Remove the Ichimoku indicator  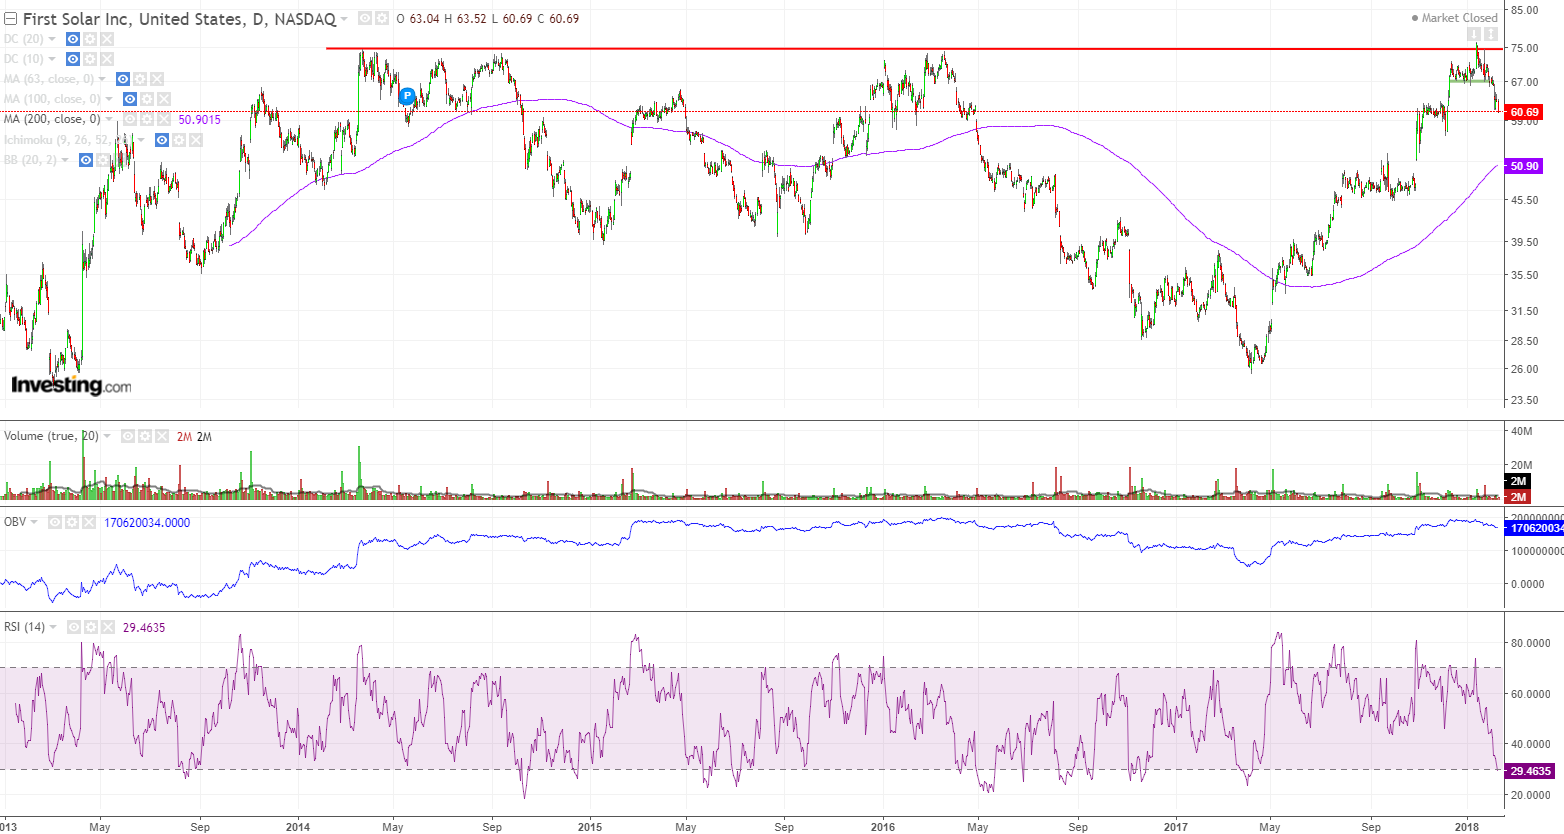(196, 140)
